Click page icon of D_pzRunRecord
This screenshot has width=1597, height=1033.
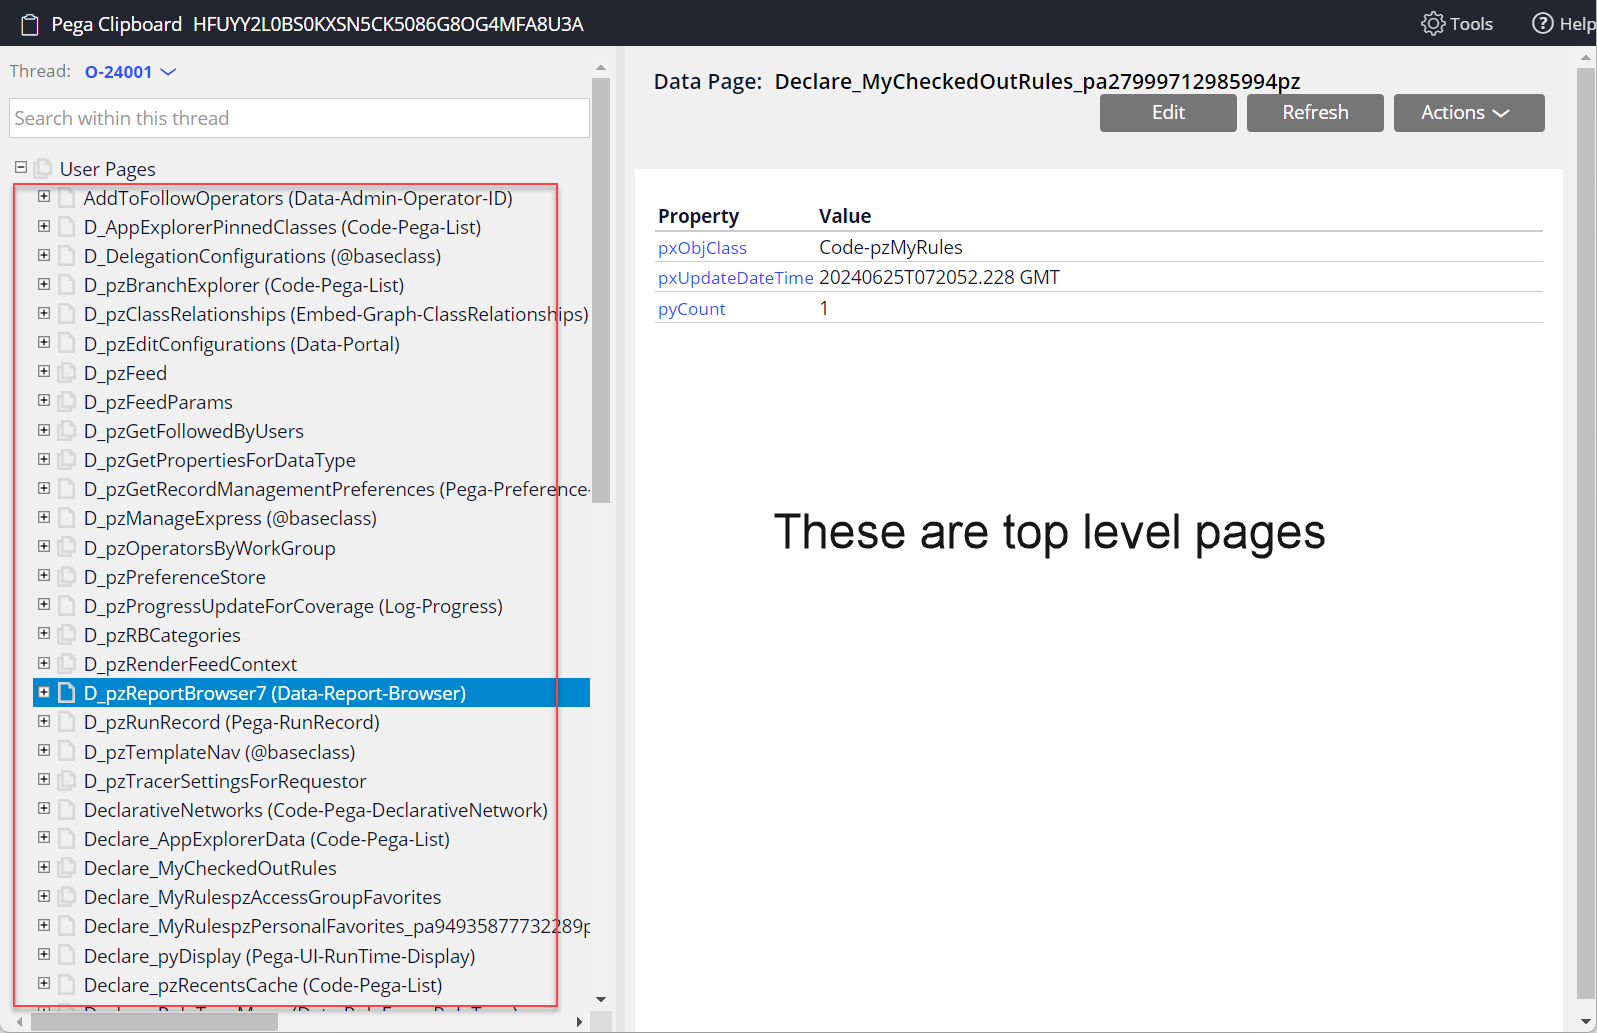tap(67, 722)
